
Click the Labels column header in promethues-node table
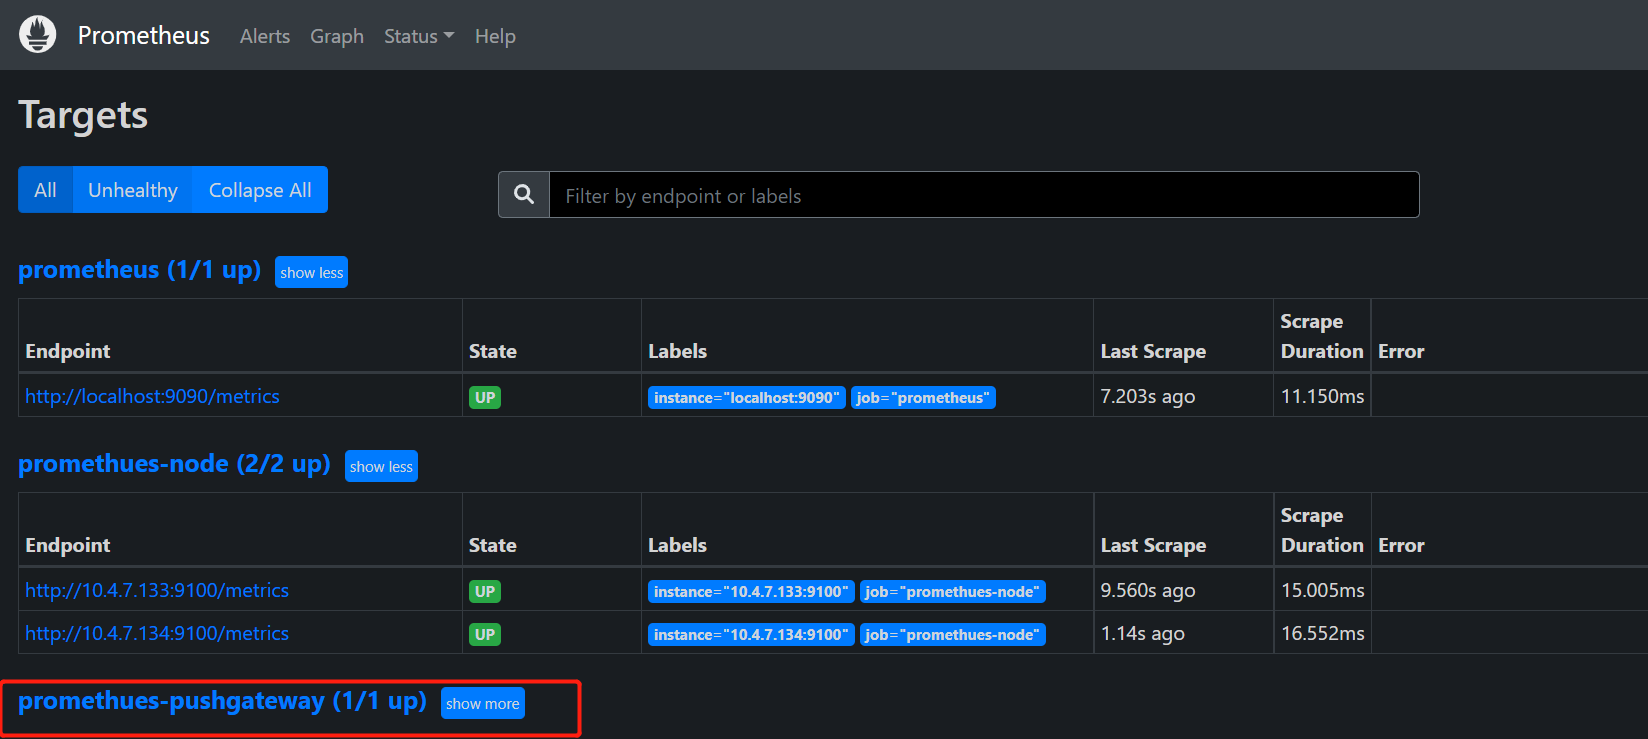677,545
